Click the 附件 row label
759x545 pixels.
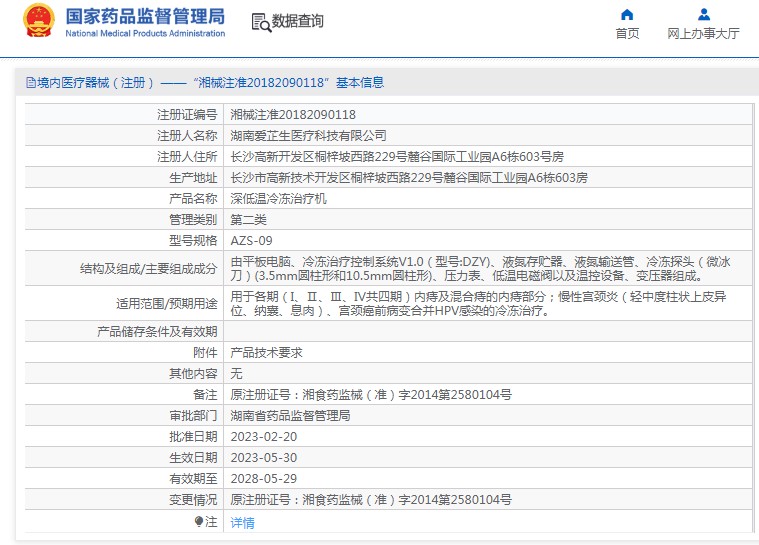[x=205, y=352]
